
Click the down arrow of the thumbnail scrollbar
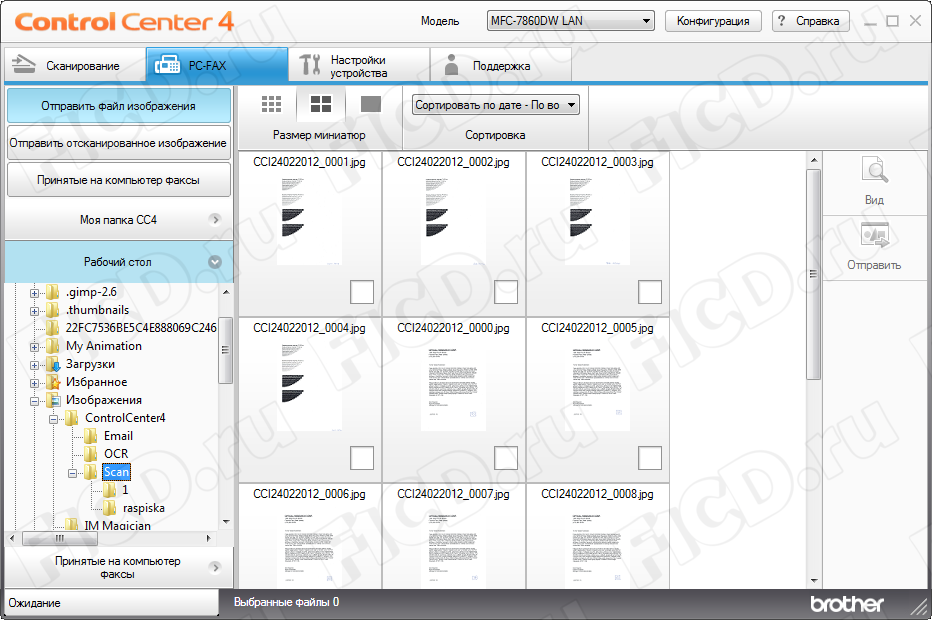pos(814,581)
